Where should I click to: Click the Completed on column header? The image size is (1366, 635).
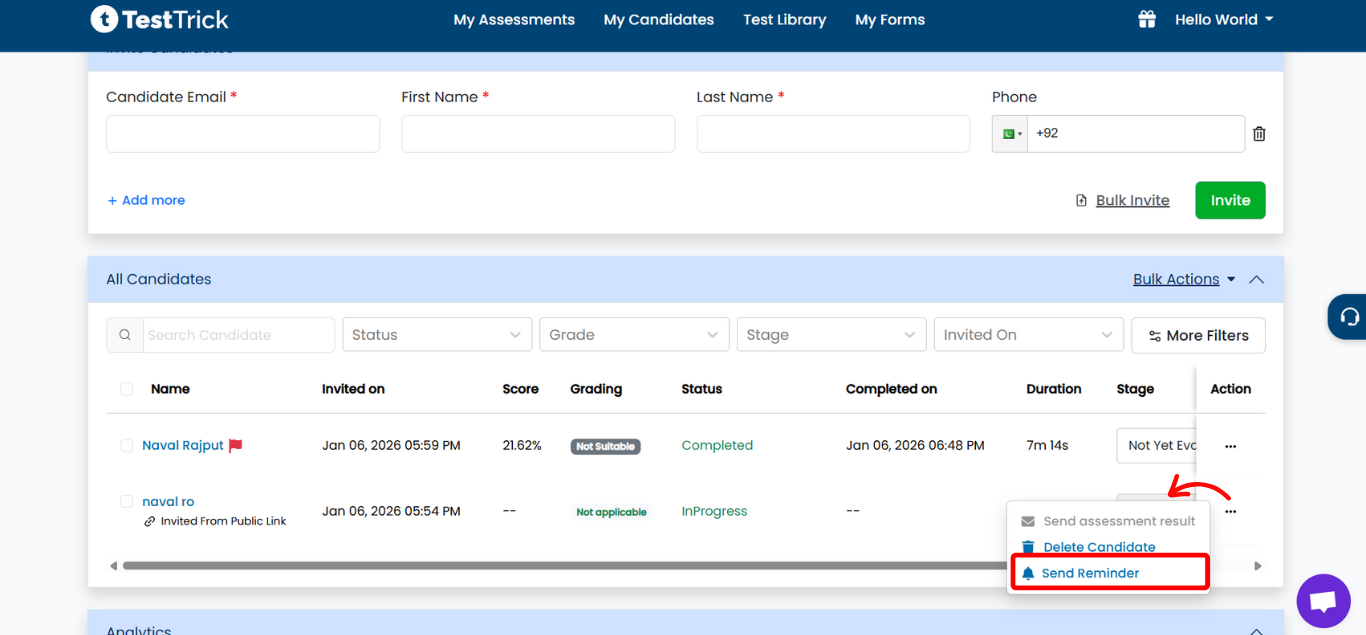(x=891, y=389)
